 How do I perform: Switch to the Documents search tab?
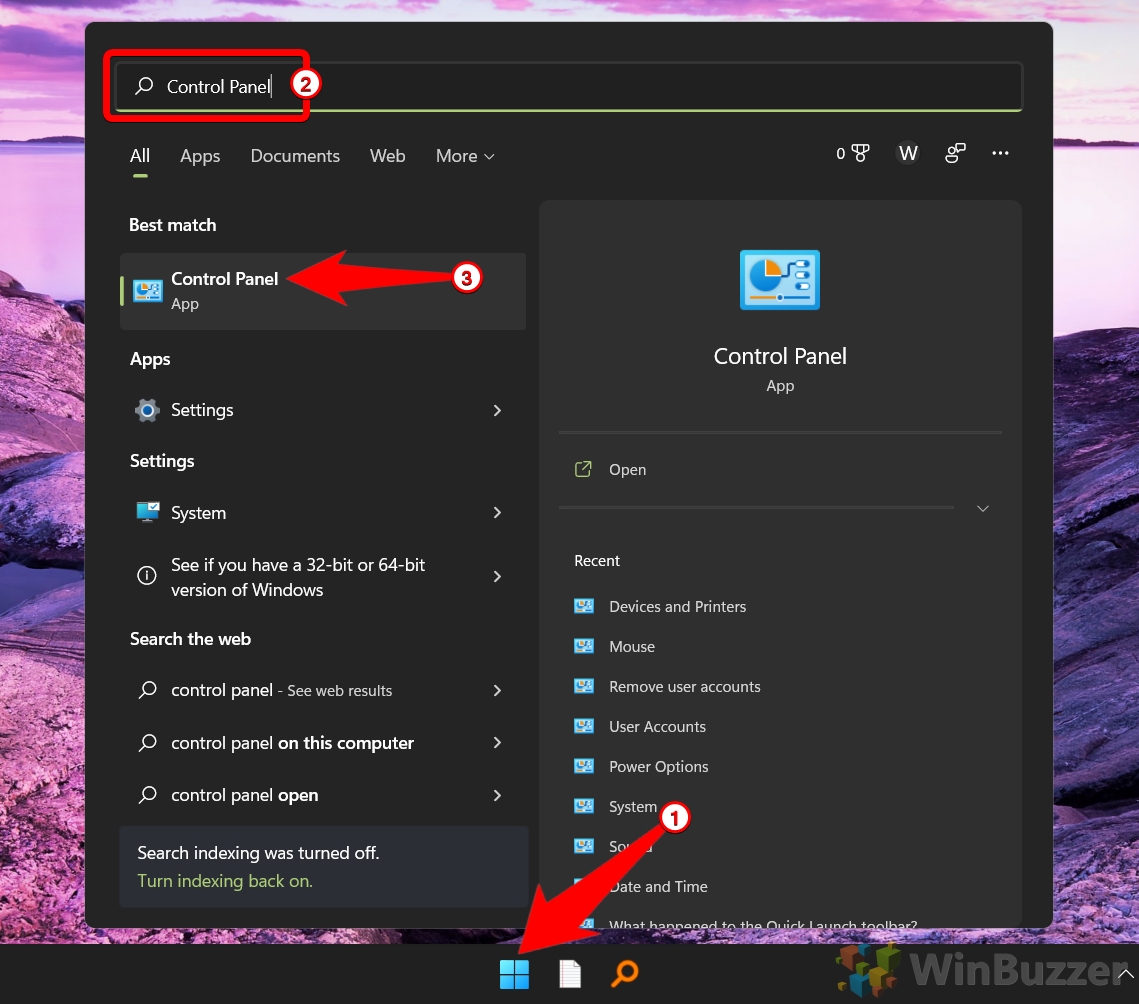tap(295, 156)
